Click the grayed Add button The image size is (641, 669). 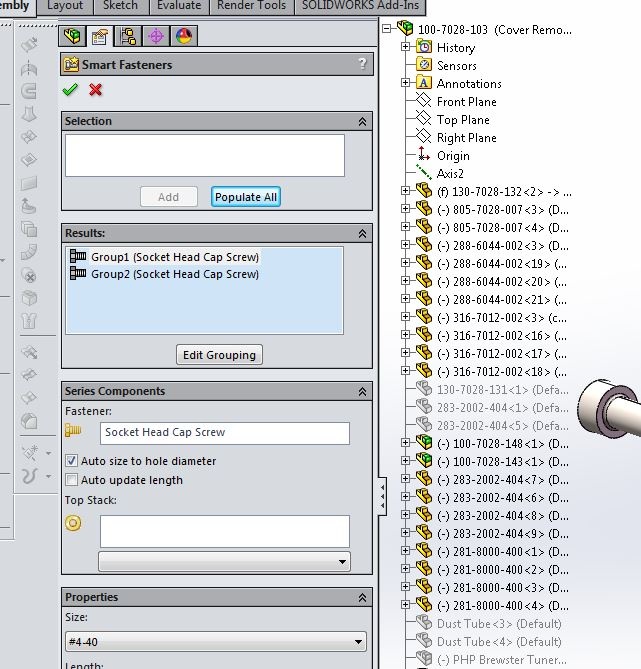169,197
